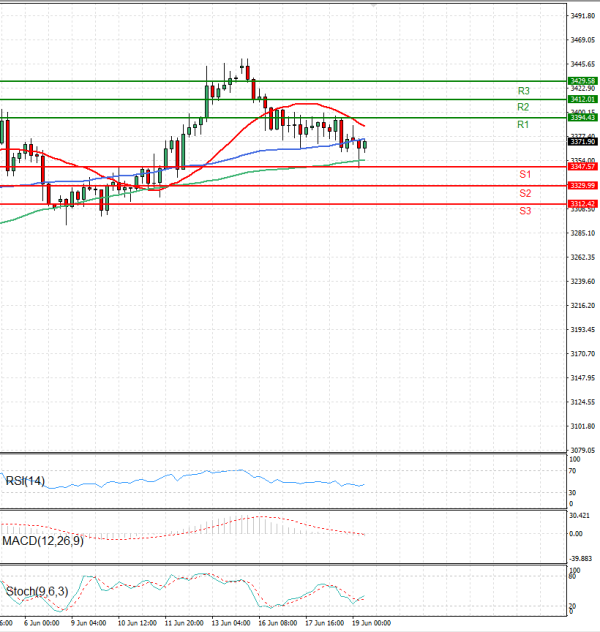The image size is (600, 632).
Task: Click the S2 support label
Action: (524, 193)
